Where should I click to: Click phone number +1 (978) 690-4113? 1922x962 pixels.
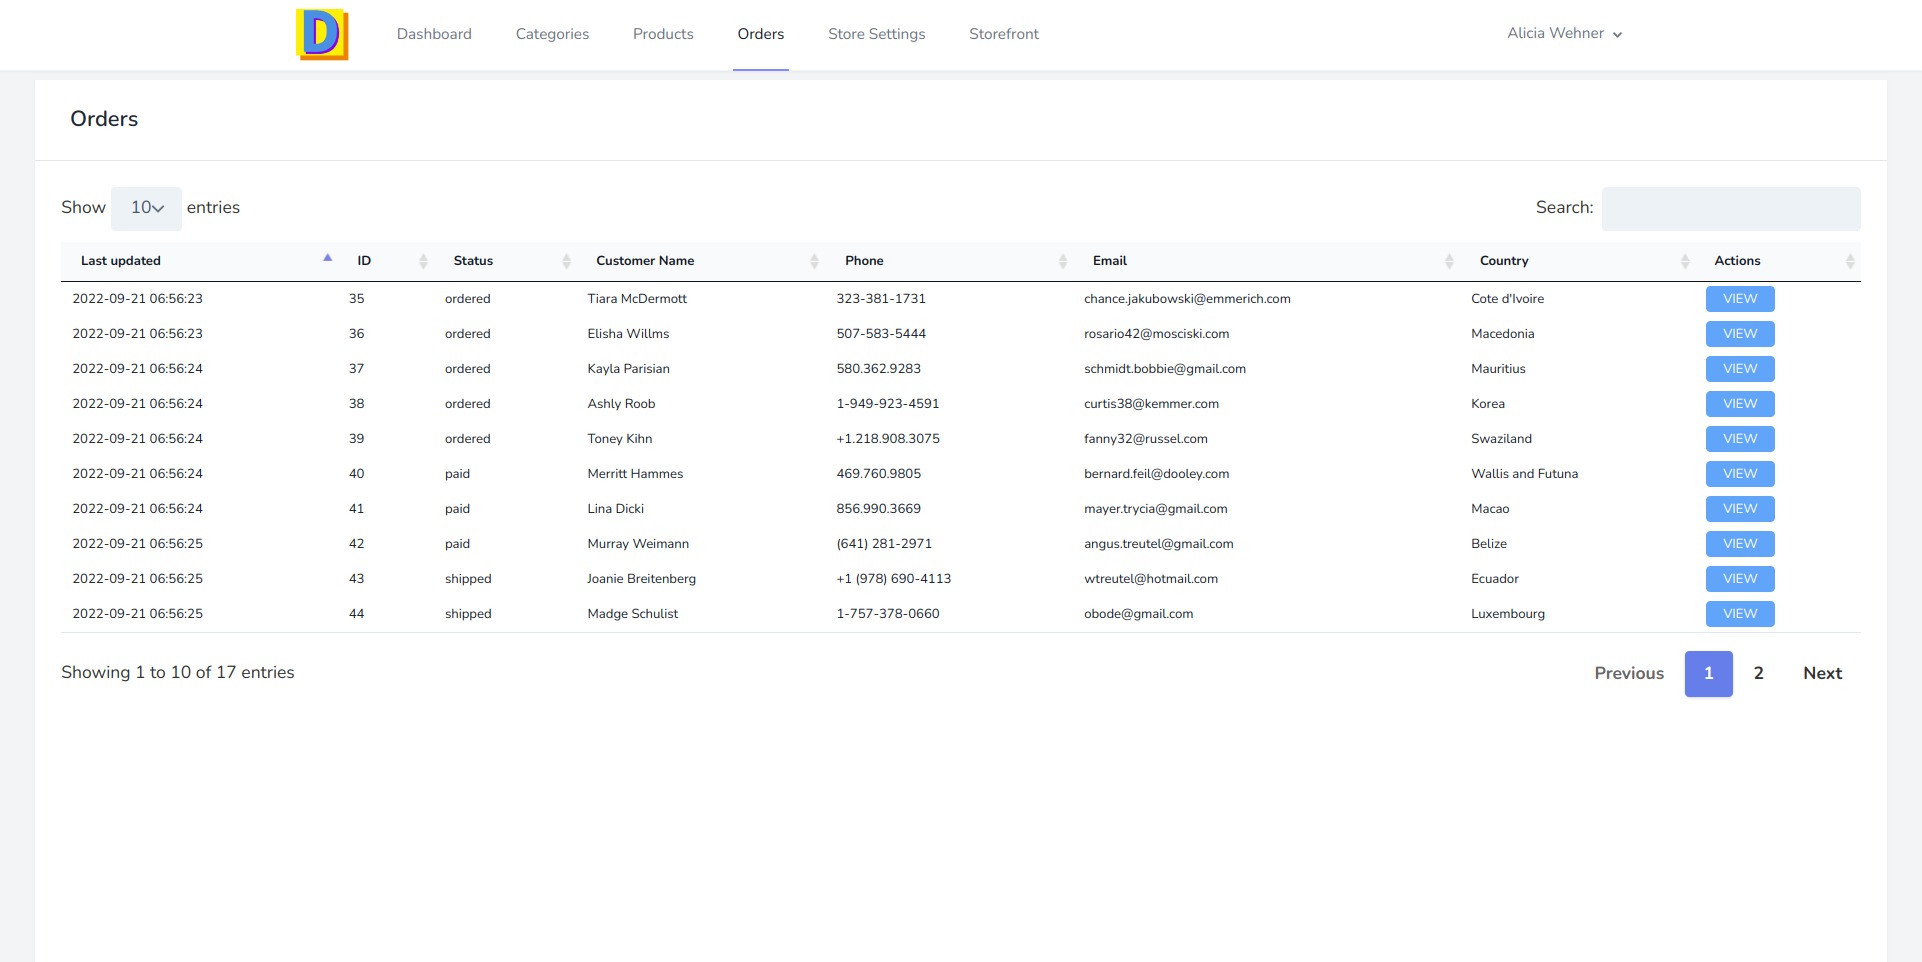893,579
